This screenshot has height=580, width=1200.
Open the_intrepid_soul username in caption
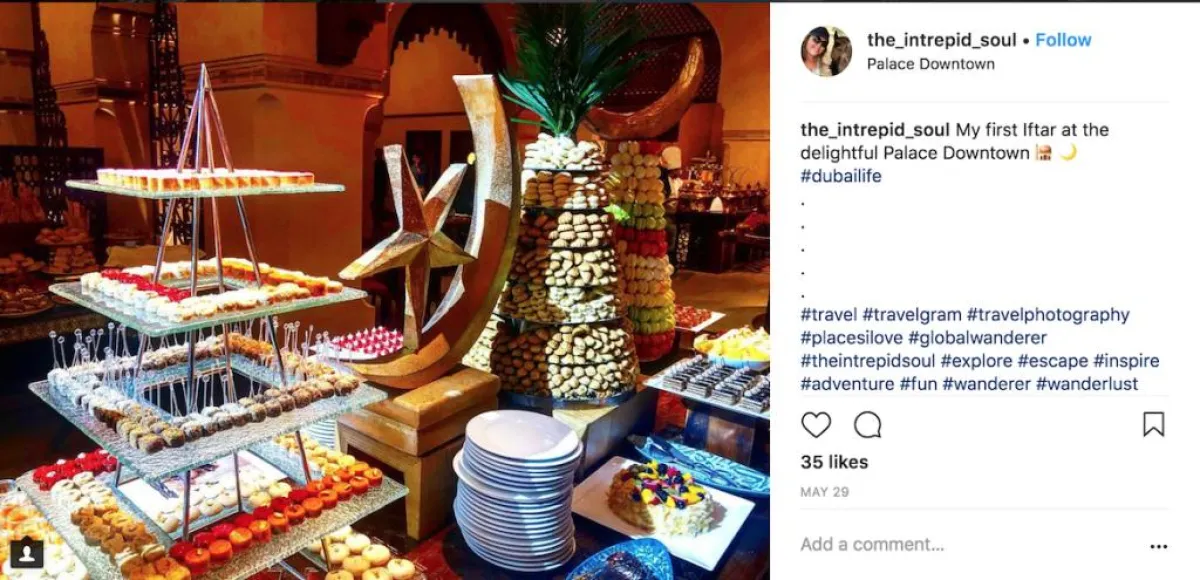[876, 130]
